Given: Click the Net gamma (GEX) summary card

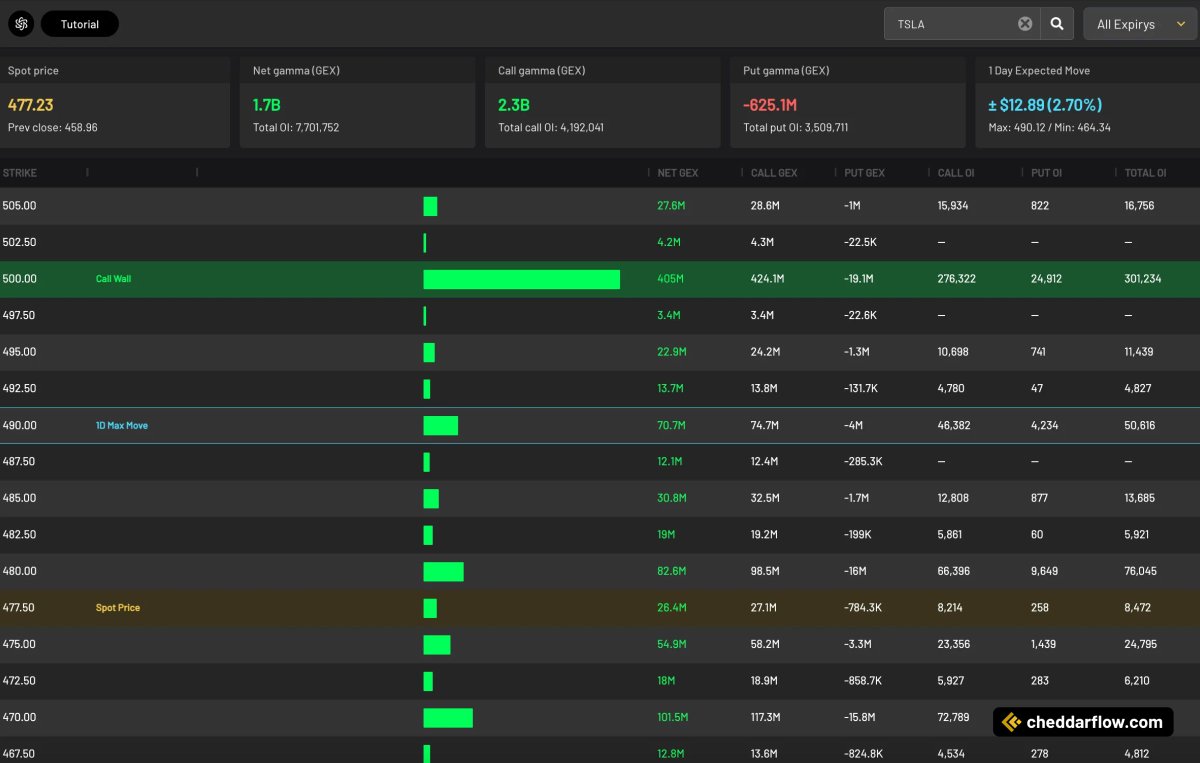Looking at the screenshot, I should [x=357, y=100].
